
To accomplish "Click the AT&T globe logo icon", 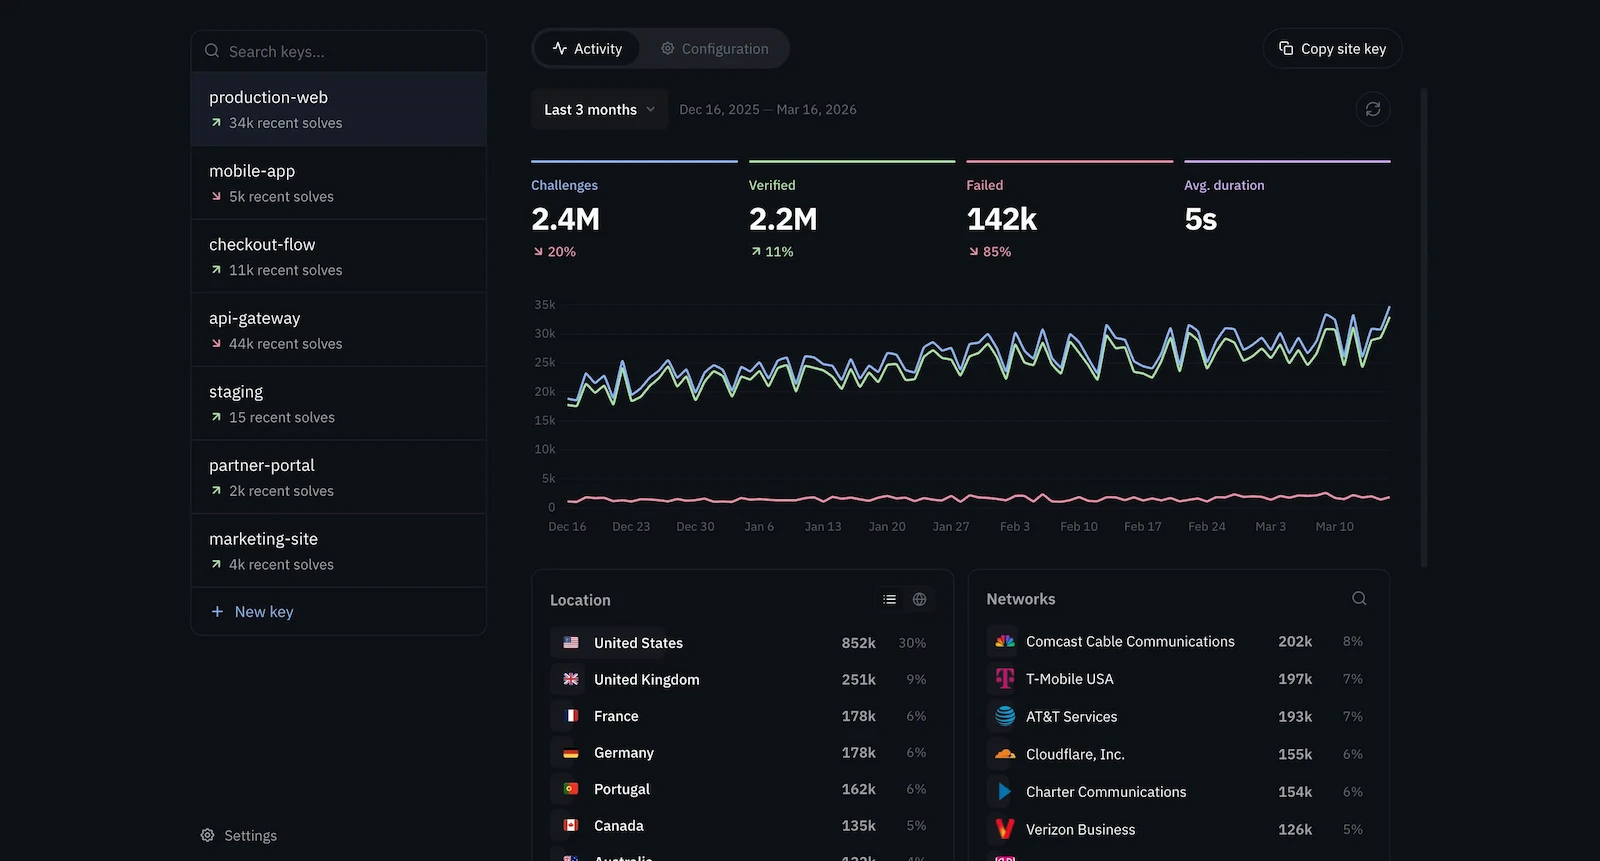I will pos(1005,716).
